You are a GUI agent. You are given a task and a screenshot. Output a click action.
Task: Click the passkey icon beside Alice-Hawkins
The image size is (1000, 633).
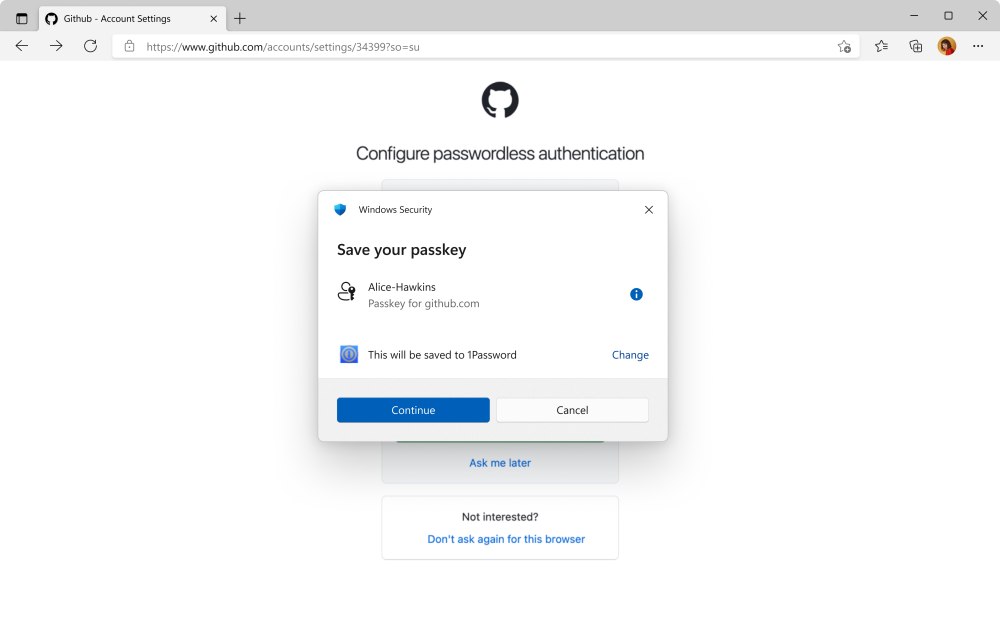tap(347, 293)
